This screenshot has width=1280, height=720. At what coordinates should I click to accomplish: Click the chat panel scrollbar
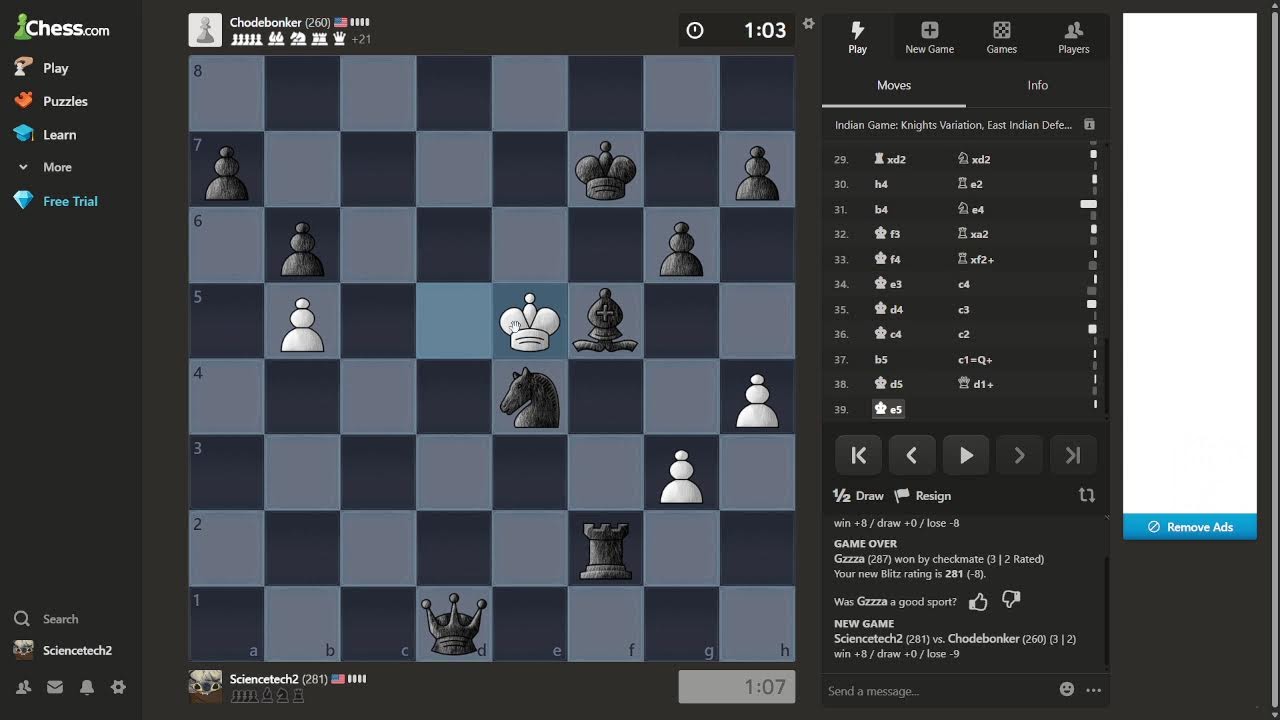[1106, 610]
